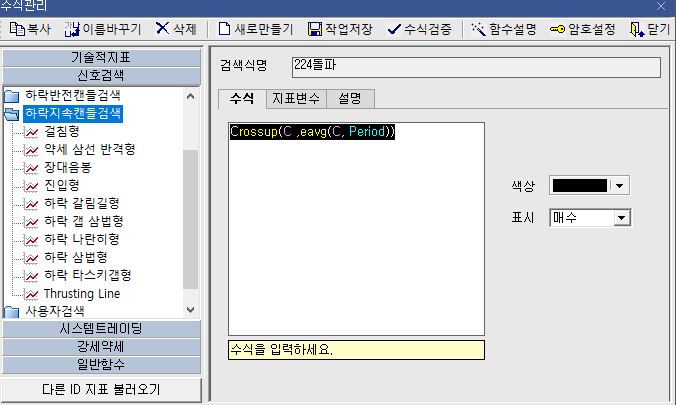Click the 수식검증 checkmark icon
This screenshot has width=676, height=405.
coord(394,29)
